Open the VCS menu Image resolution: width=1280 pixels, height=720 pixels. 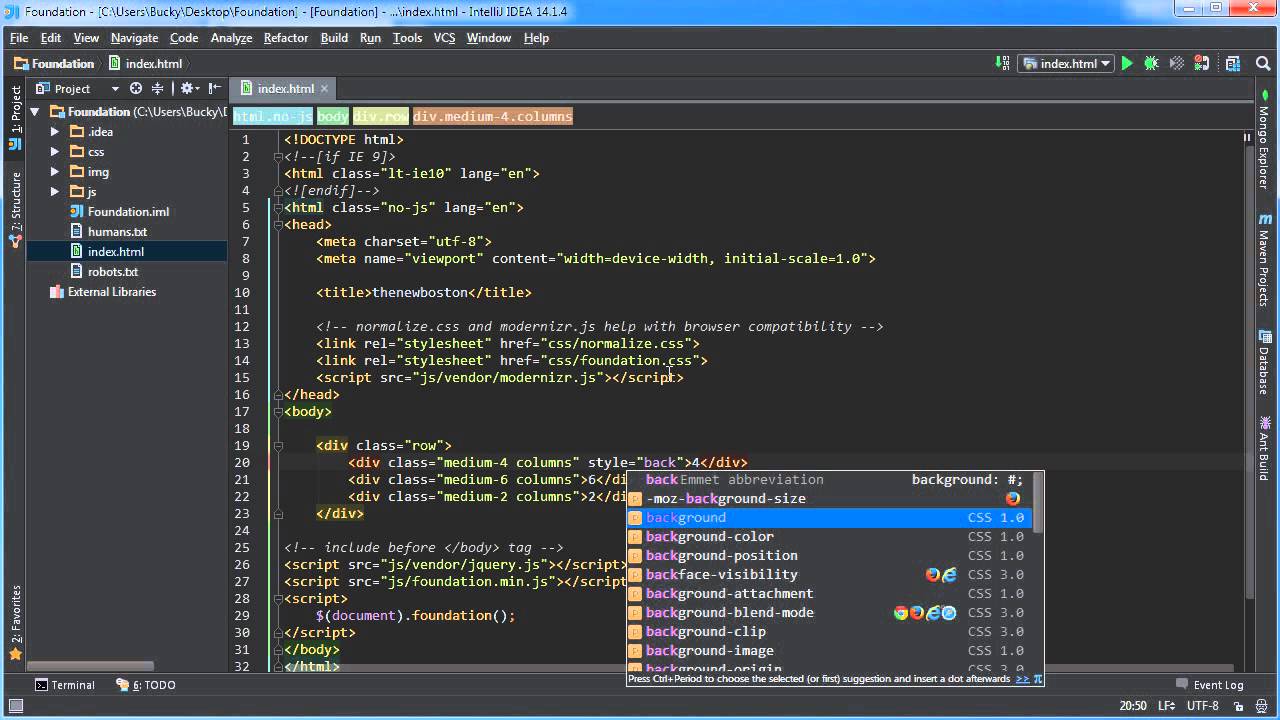(444, 38)
